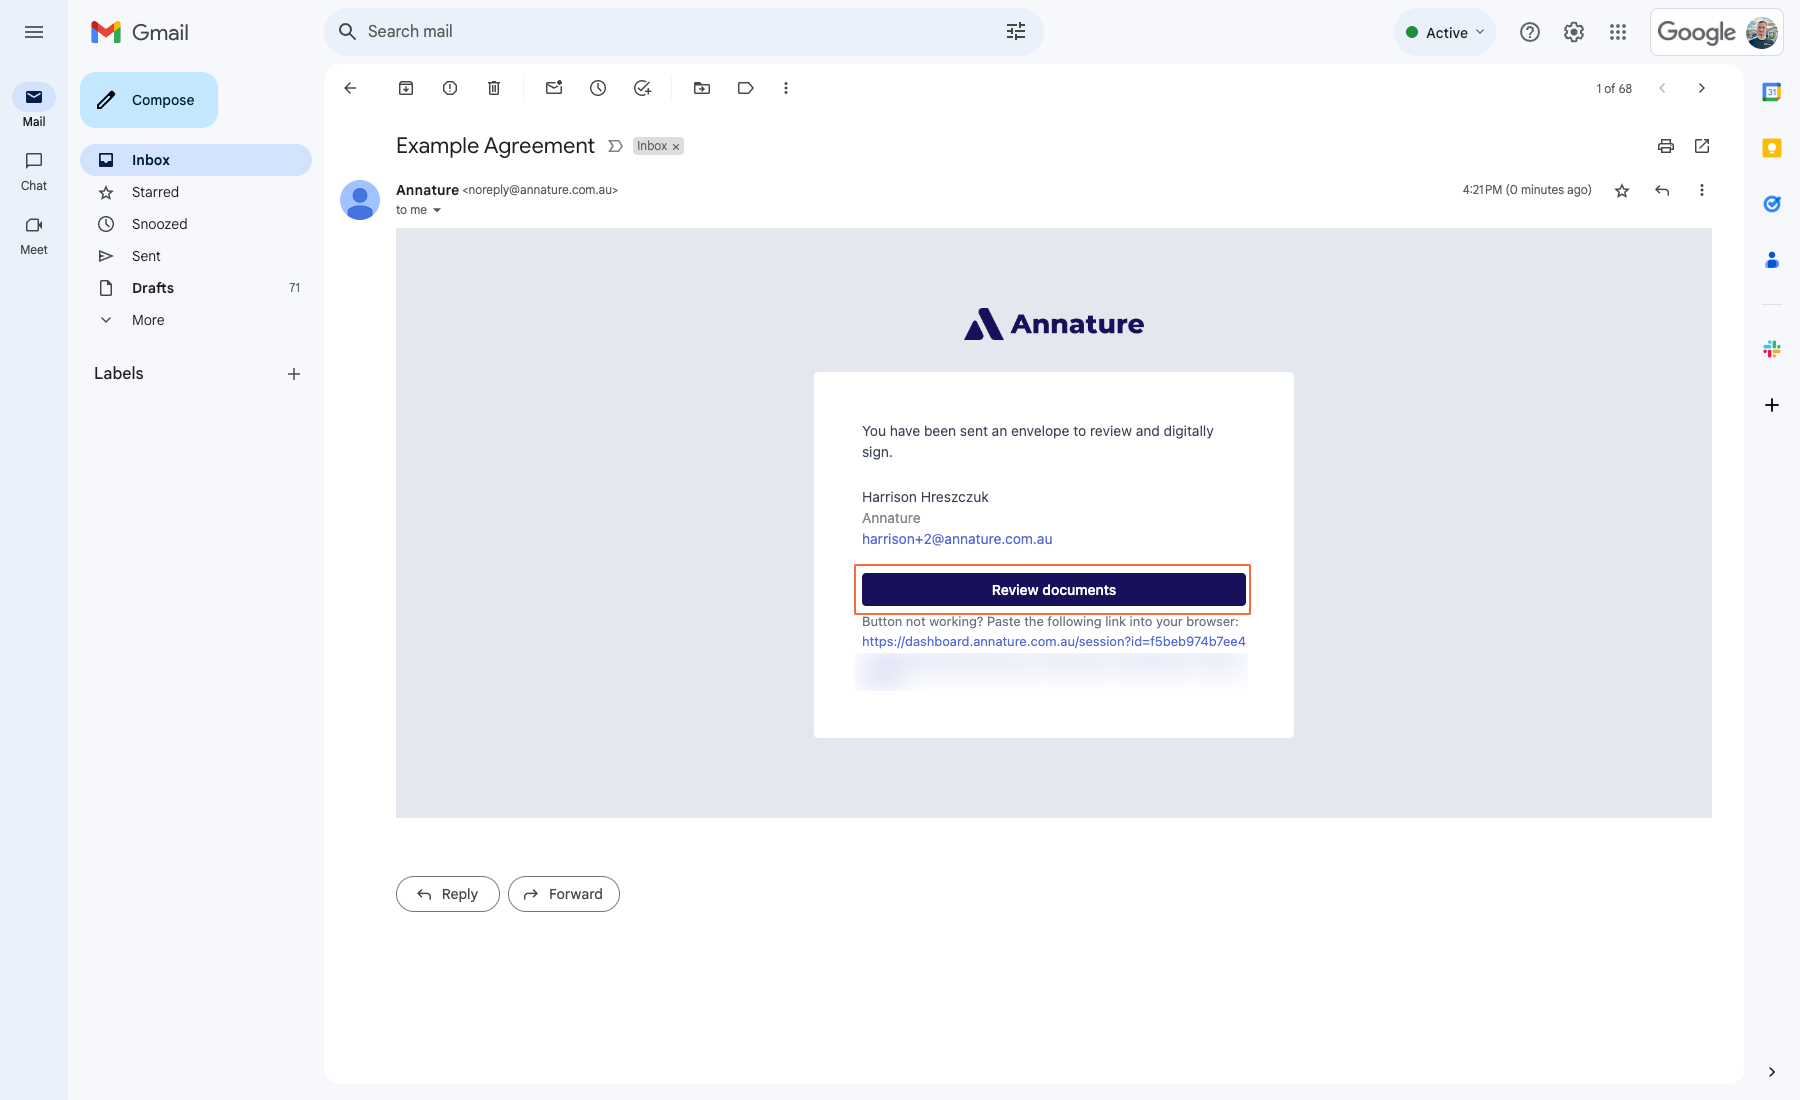The width and height of the screenshot is (1800, 1100).
Task: Add this email to Tasks
Action: pyautogui.click(x=642, y=88)
